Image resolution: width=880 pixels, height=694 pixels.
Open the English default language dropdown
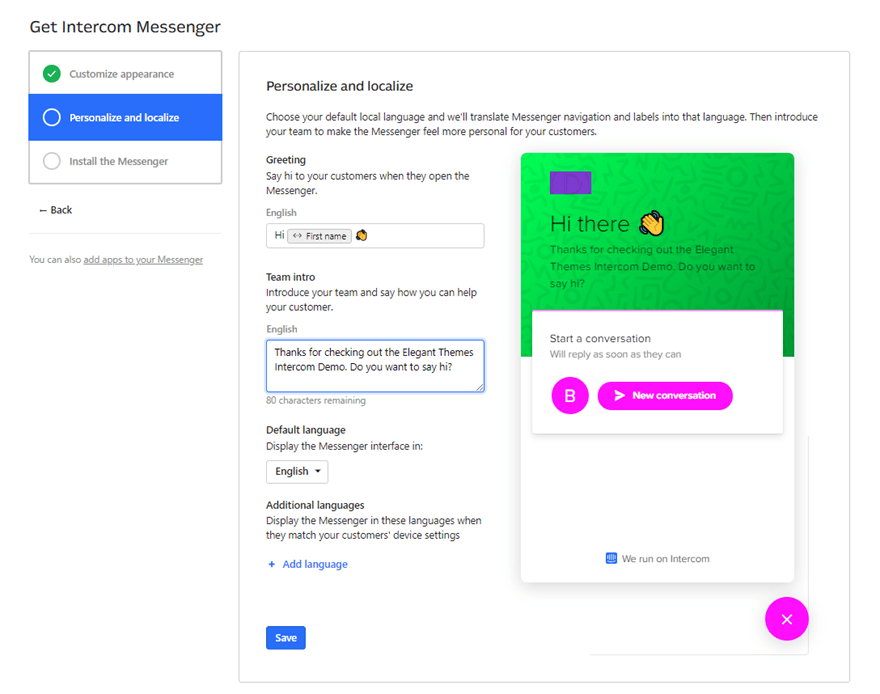pyautogui.click(x=297, y=470)
